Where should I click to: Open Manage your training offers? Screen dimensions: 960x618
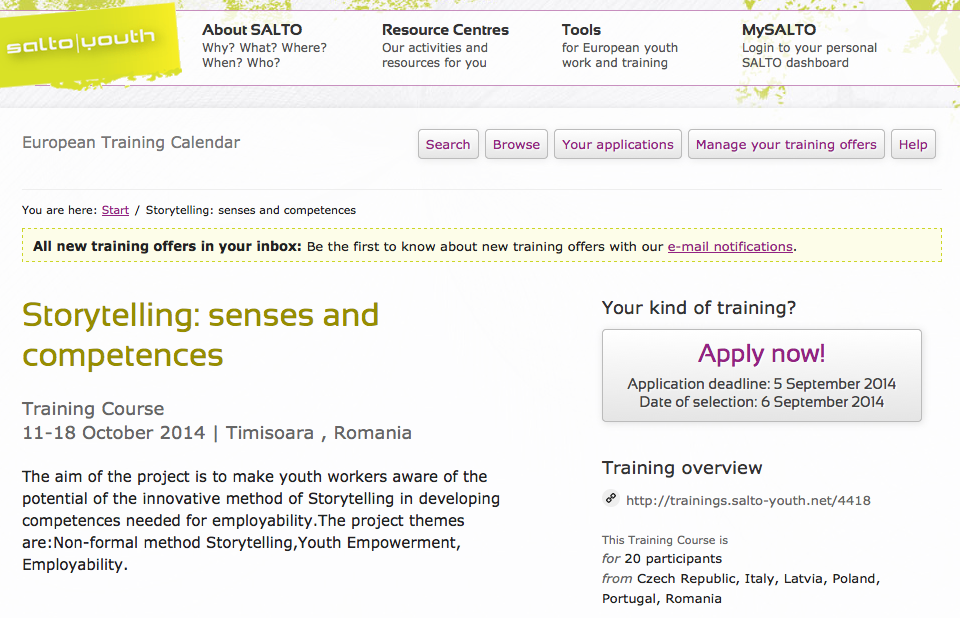(786, 144)
